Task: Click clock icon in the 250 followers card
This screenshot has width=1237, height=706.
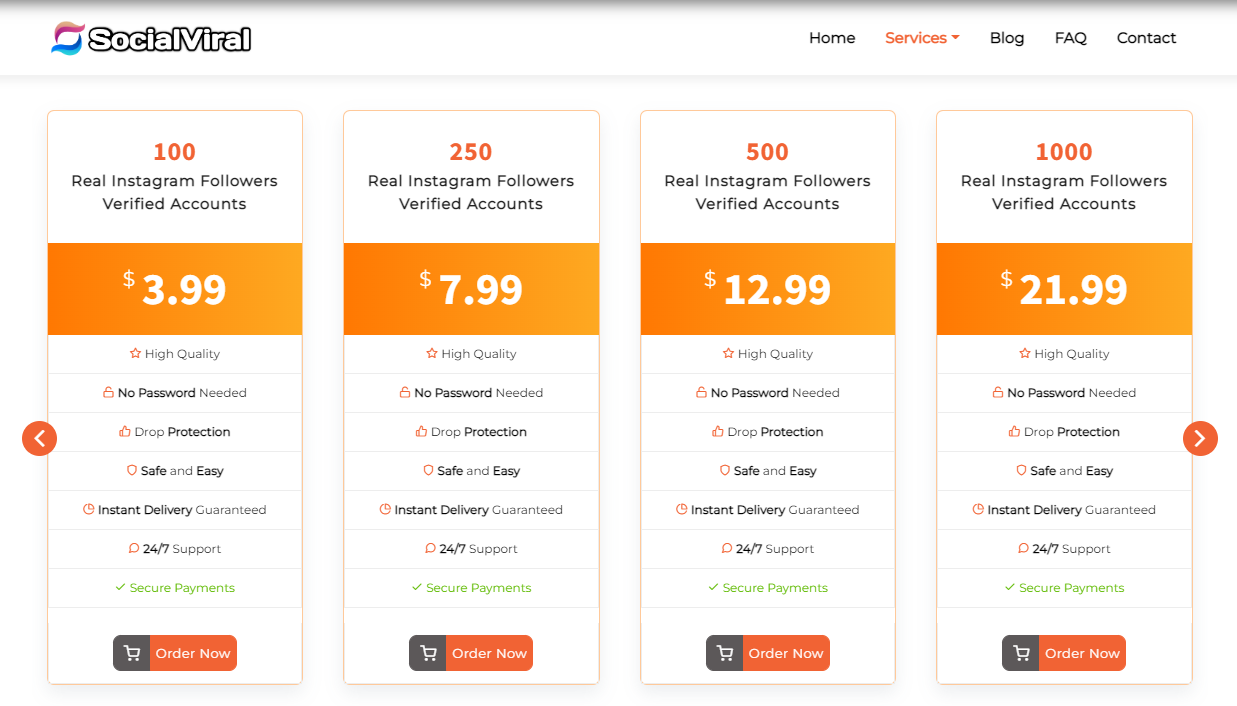Action: coord(385,509)
